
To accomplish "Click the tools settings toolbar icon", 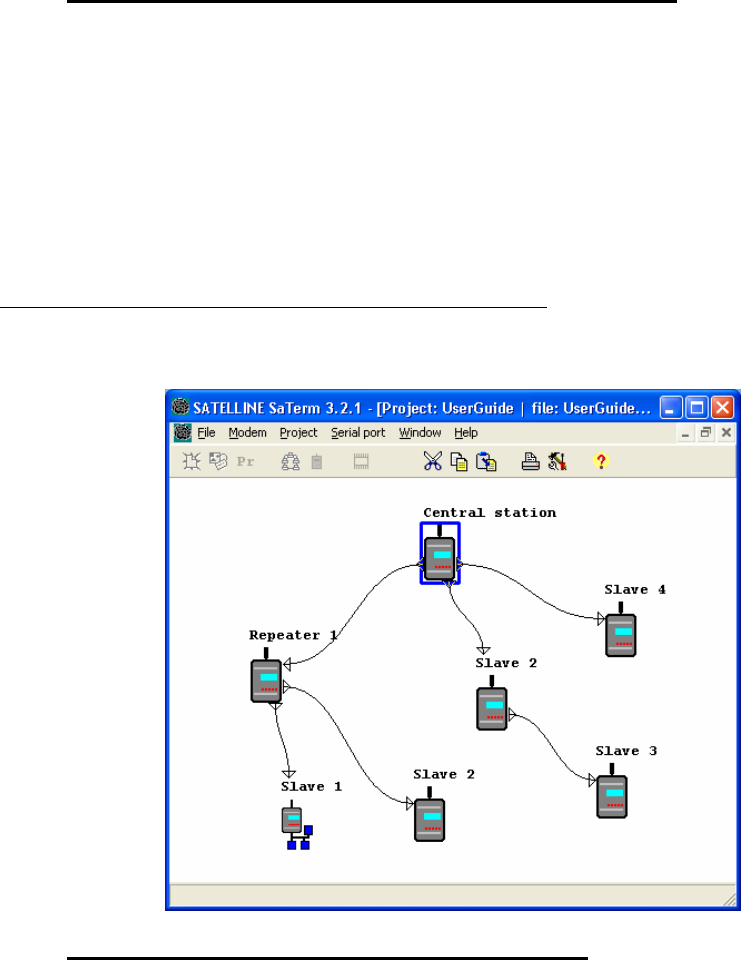I will click(557, 461).
